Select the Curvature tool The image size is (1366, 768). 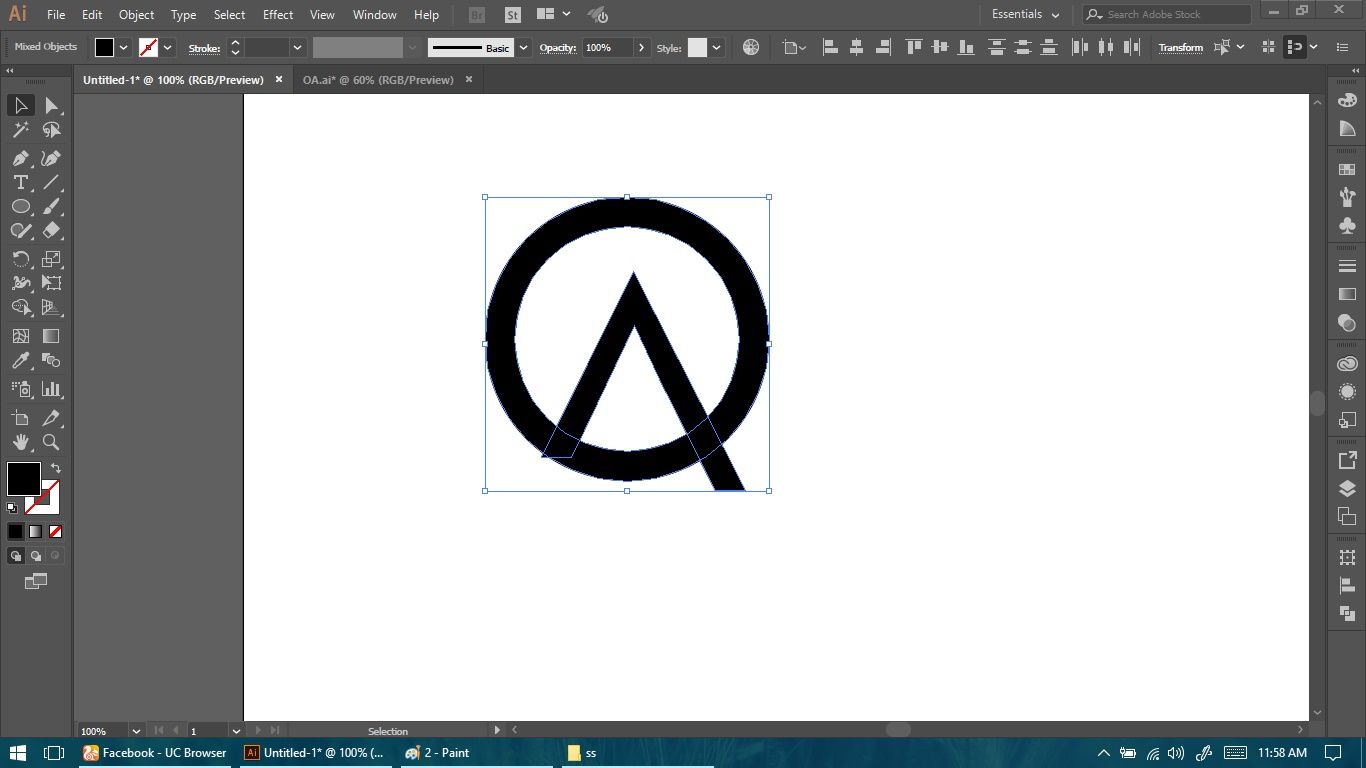click(x=51, y=158)
